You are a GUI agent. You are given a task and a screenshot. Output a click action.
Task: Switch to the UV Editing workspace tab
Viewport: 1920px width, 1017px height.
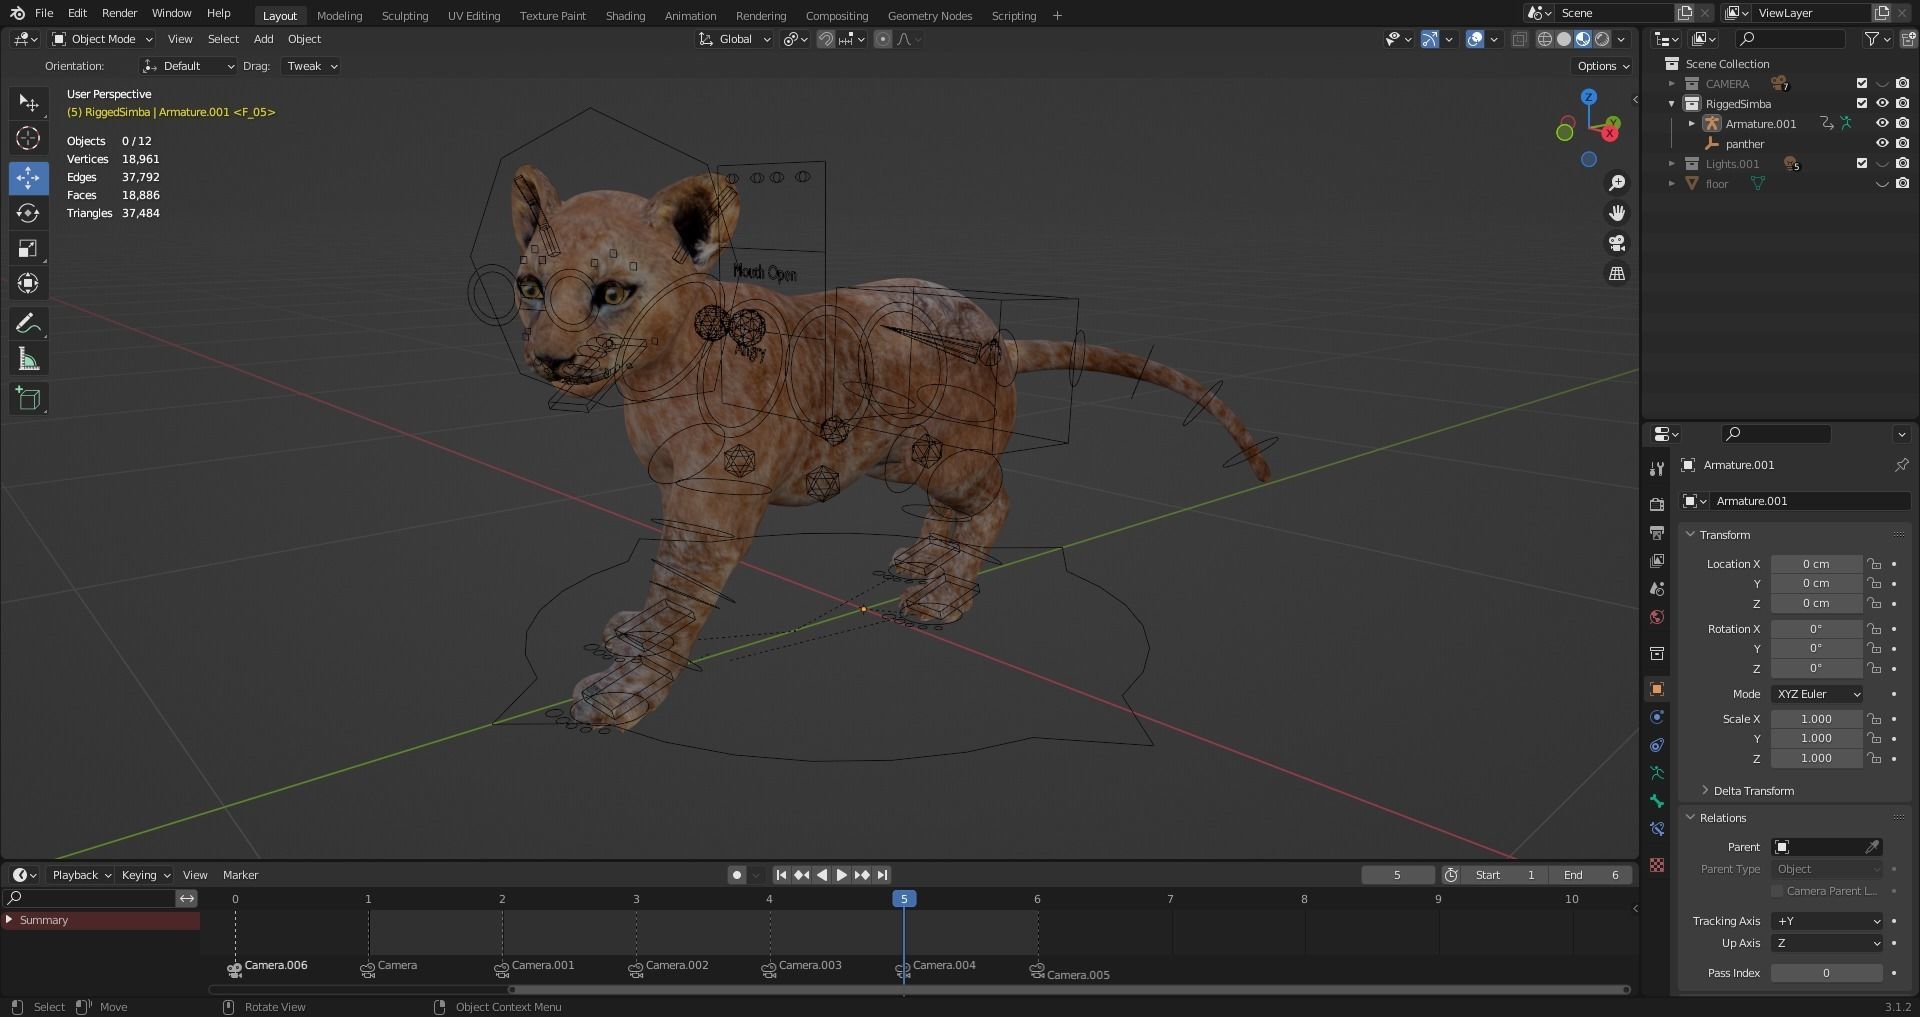[474, 16]
